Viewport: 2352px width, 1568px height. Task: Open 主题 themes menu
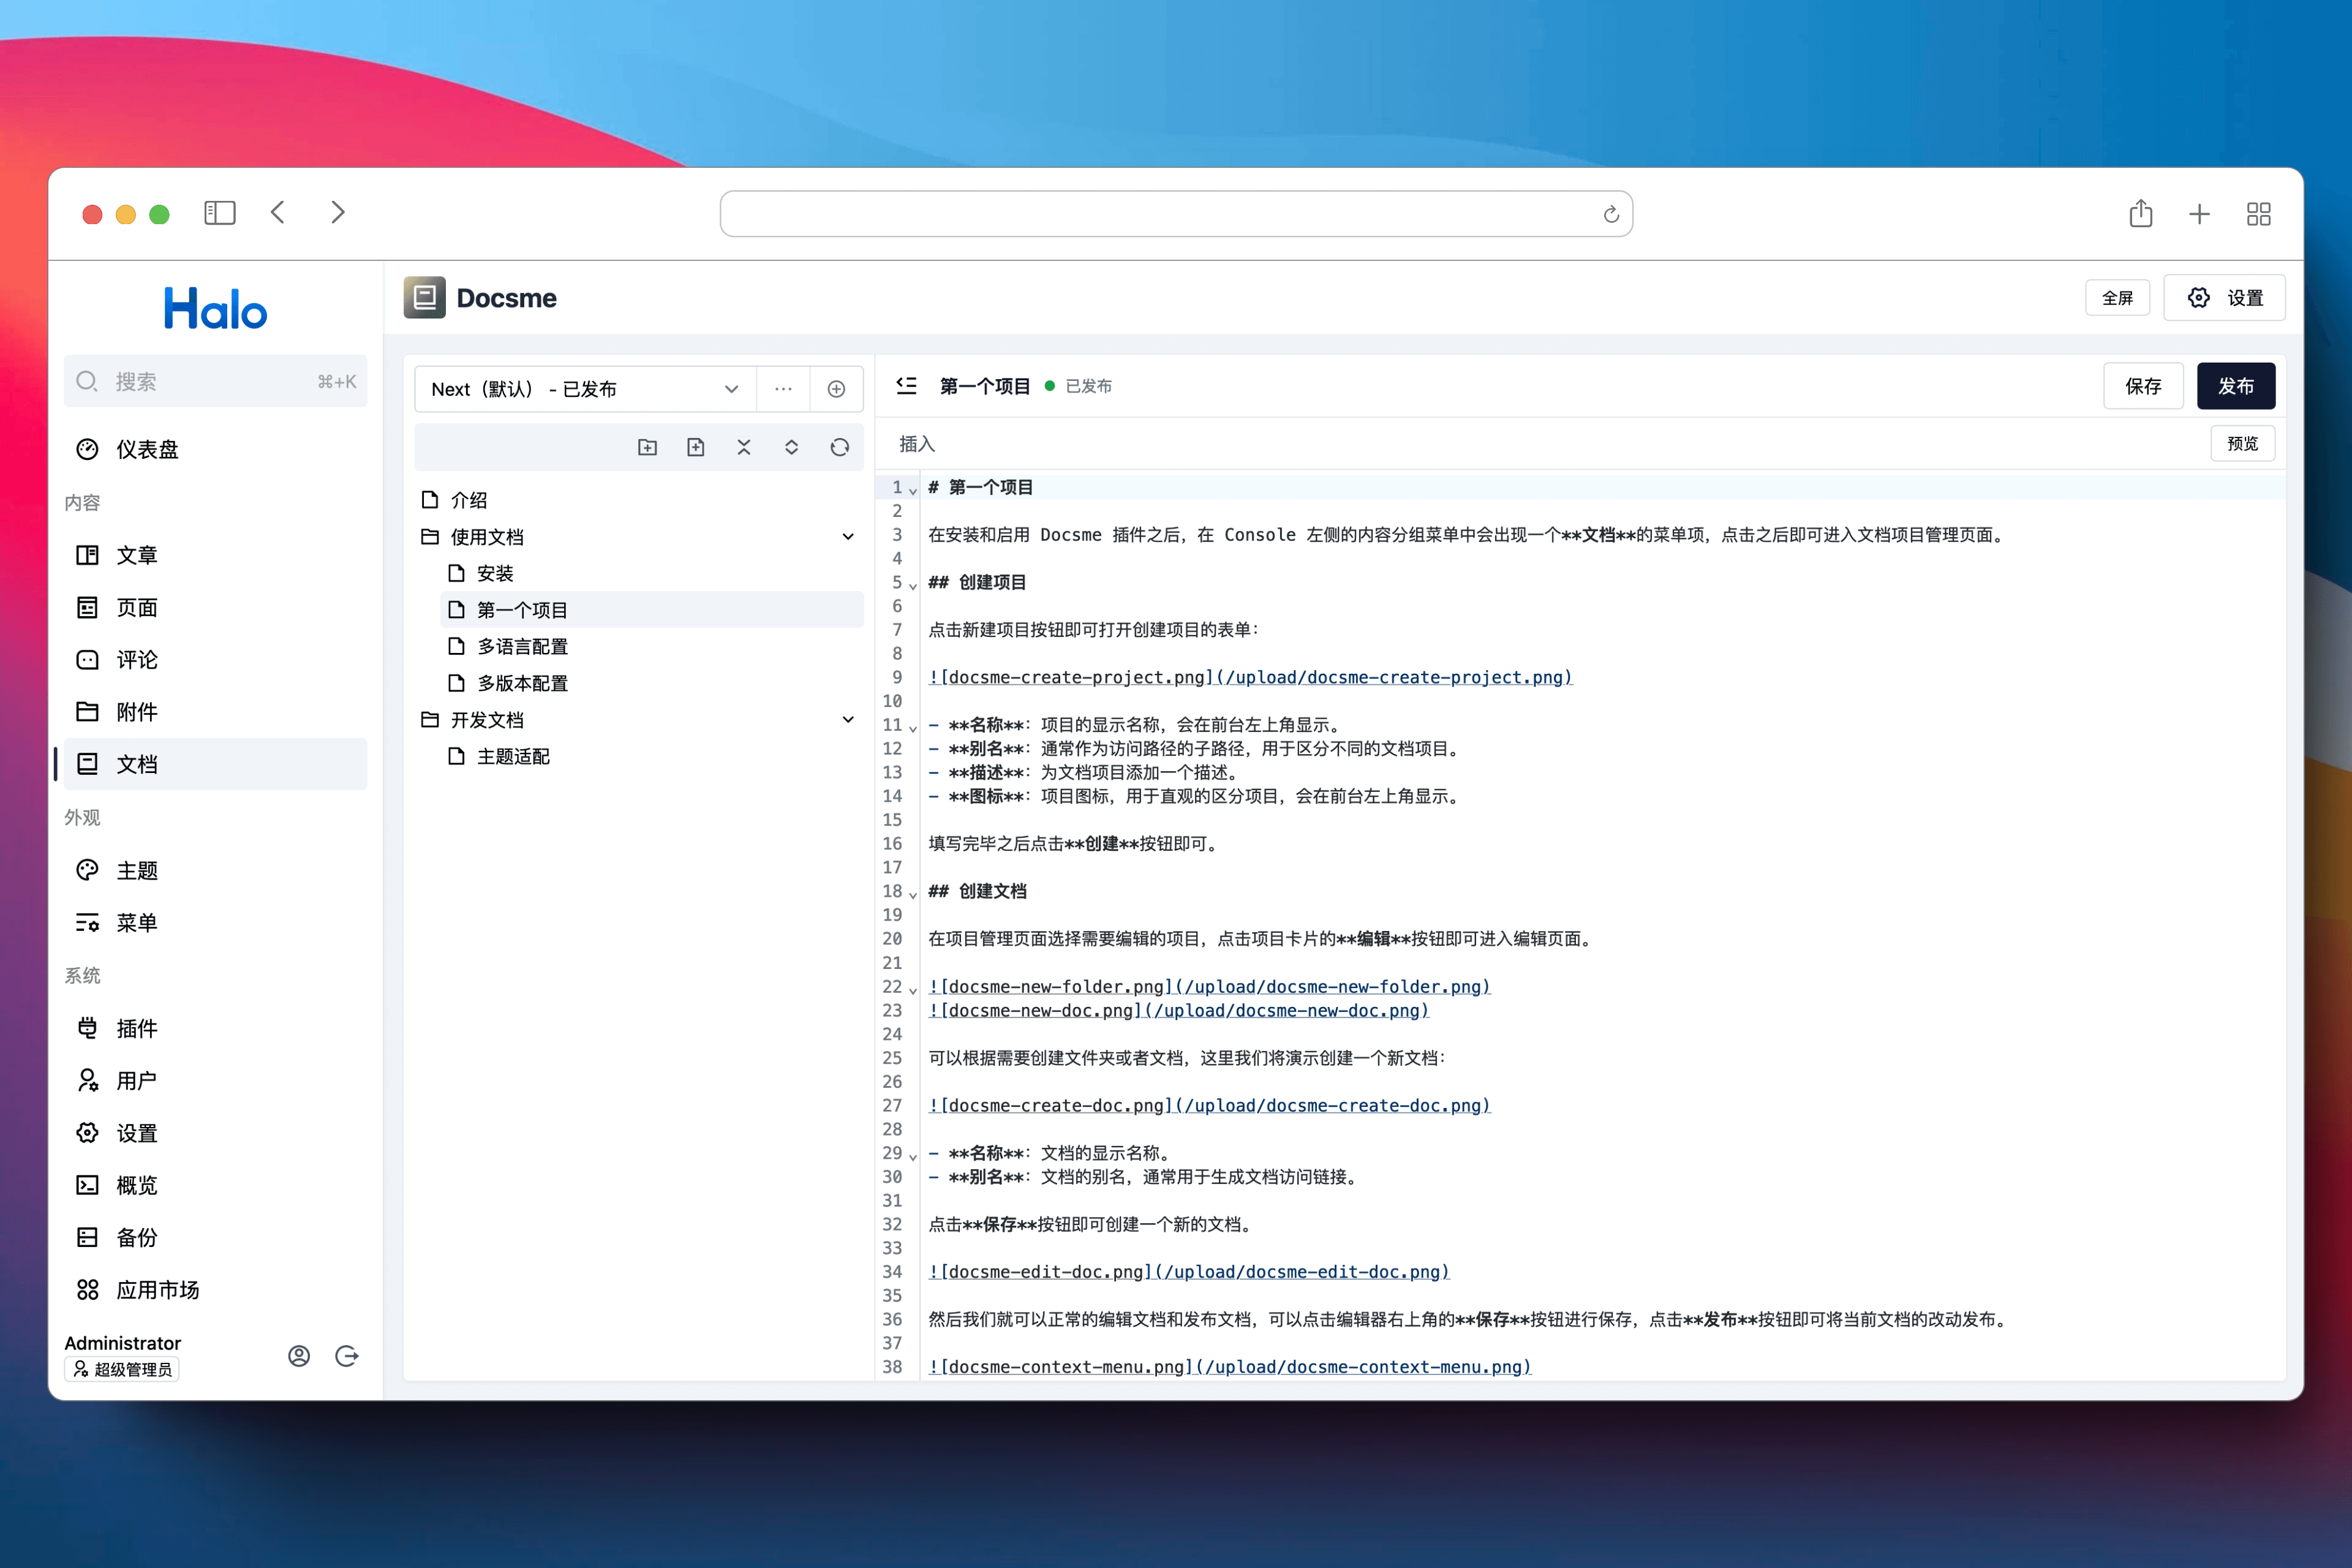click(215, 870)
